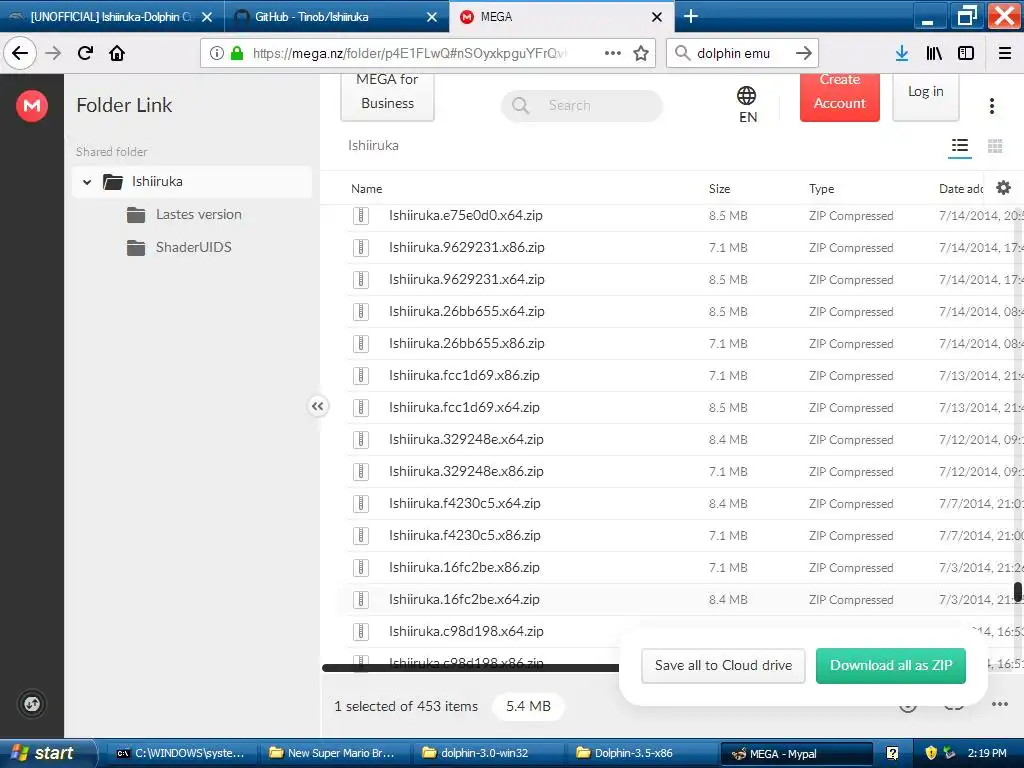Sort by the Type column header

pyautogui.click(x=822, y=189)
